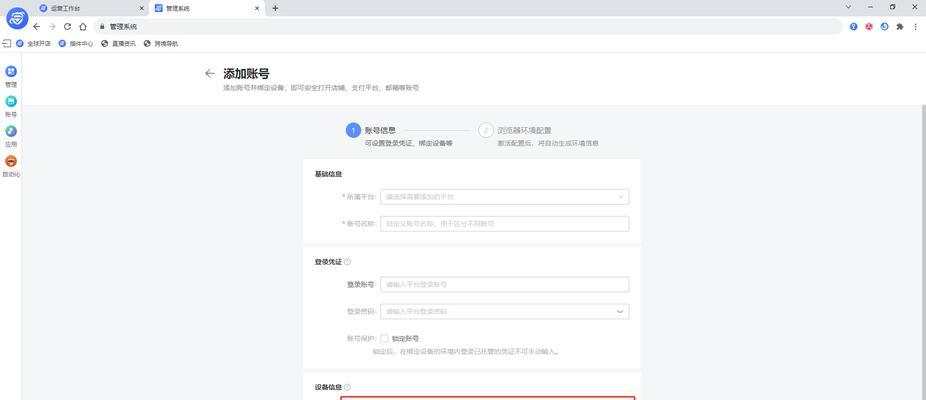Open the three-dot browser menu
Screen dimensions: 926x400
(915, 27)
